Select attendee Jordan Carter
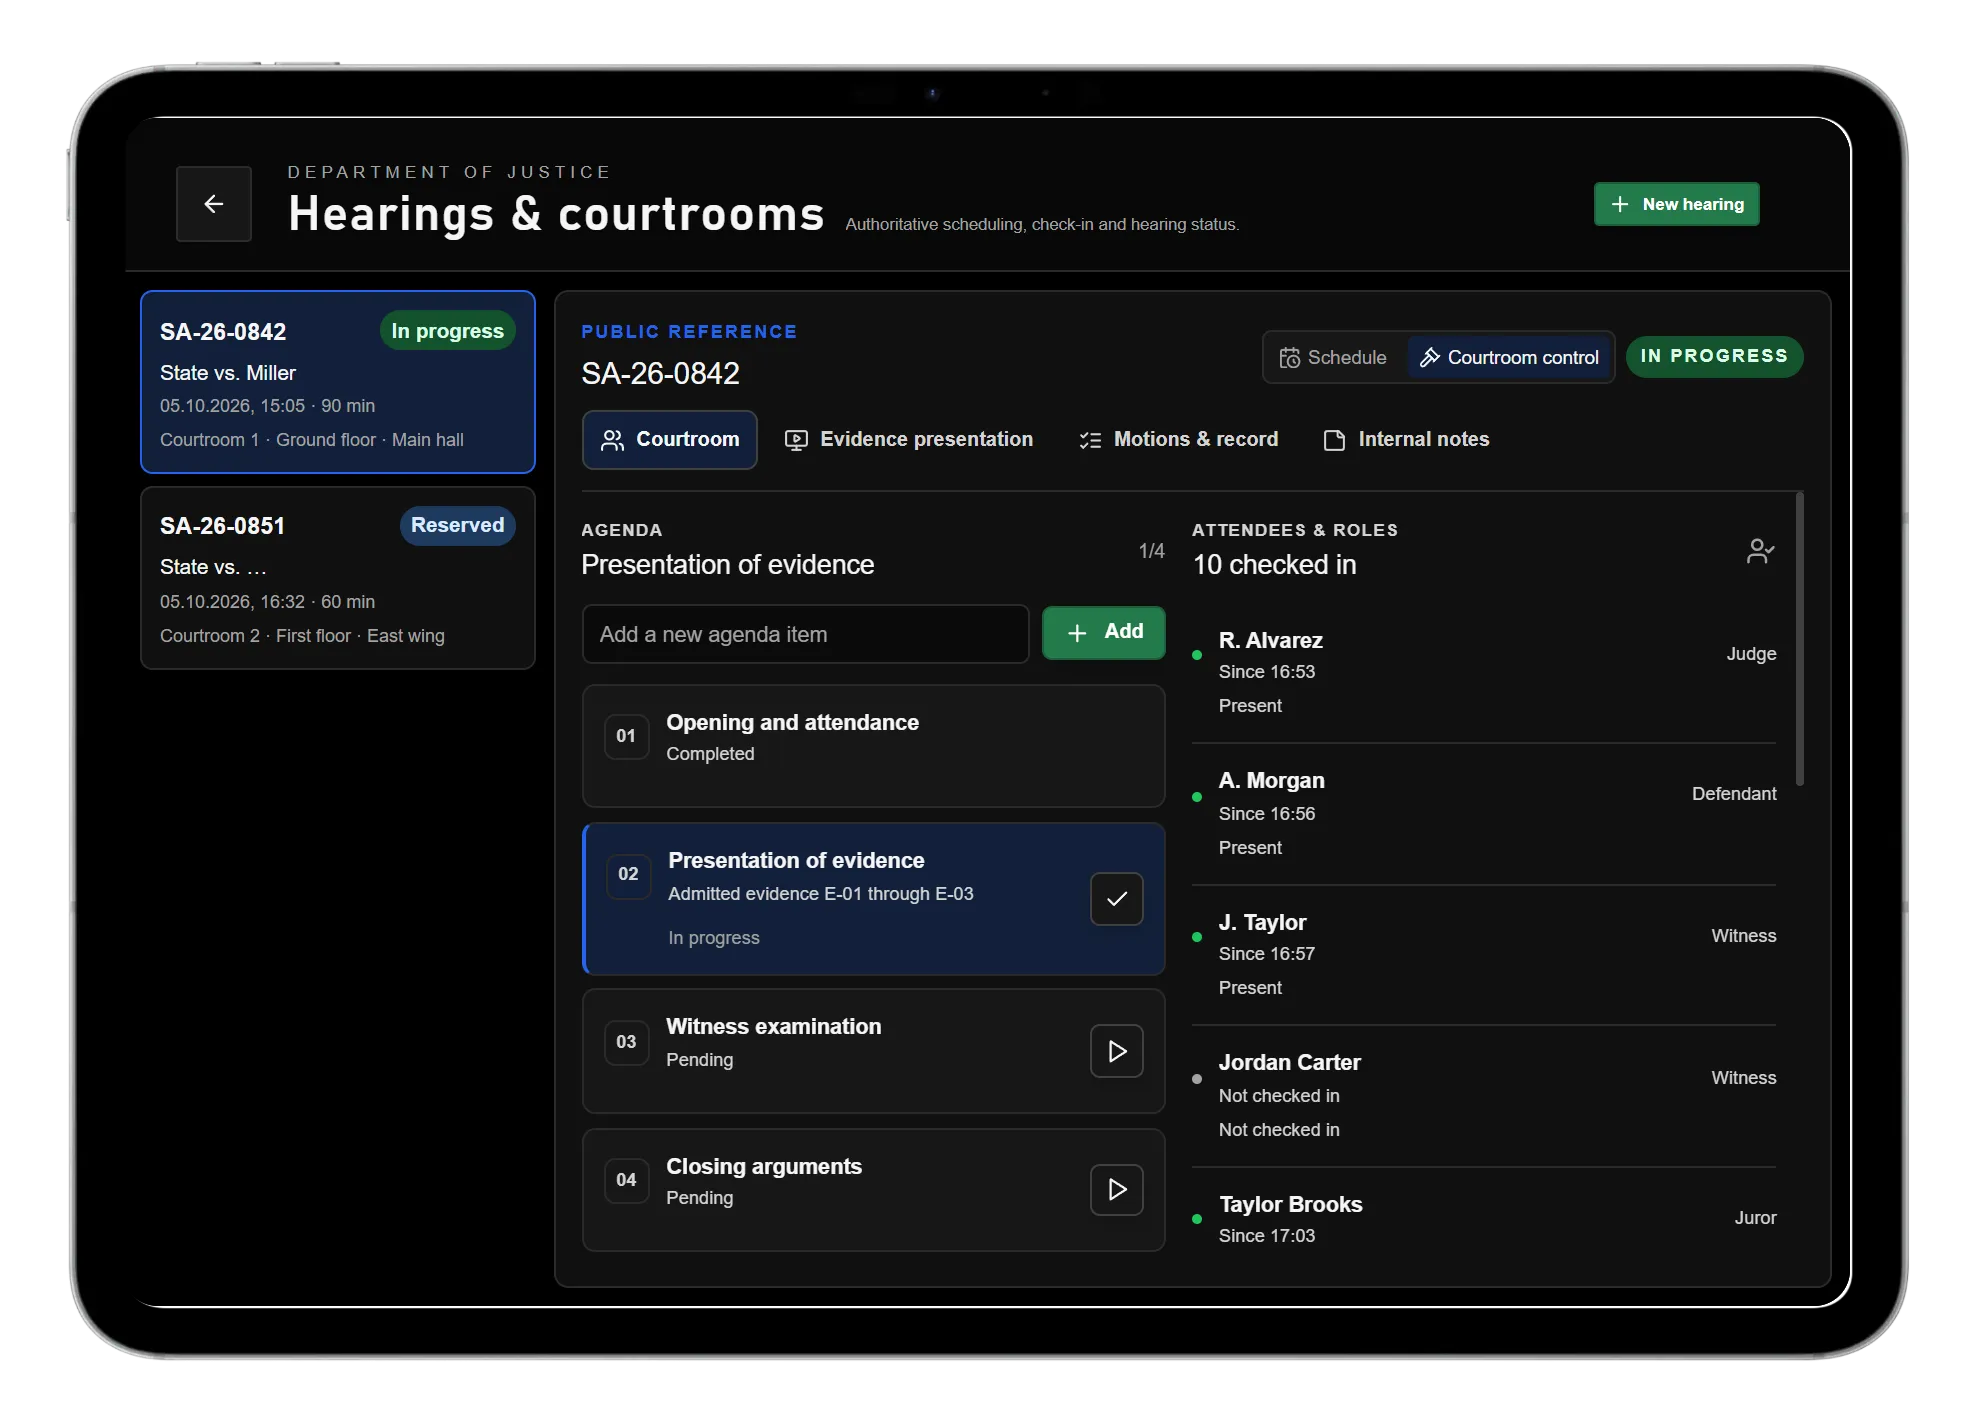Image resolution: width=1972 pixels, height=1422 pixels. pos(1484,1096)
